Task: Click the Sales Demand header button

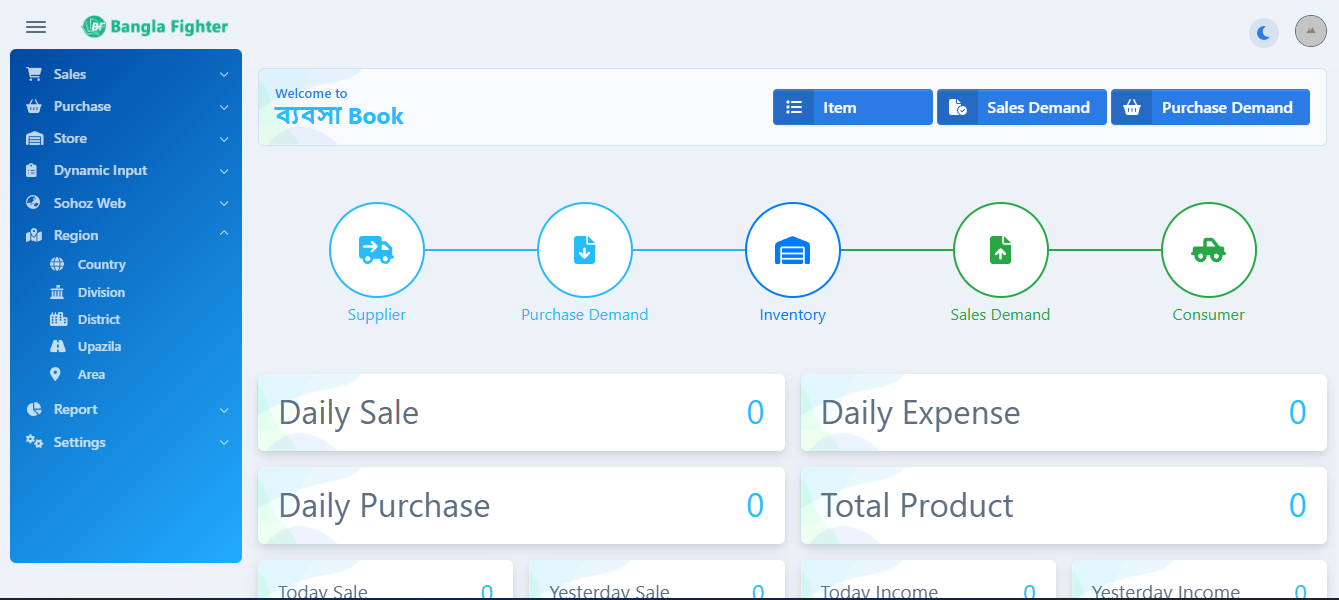Action: coord(1021,107)
